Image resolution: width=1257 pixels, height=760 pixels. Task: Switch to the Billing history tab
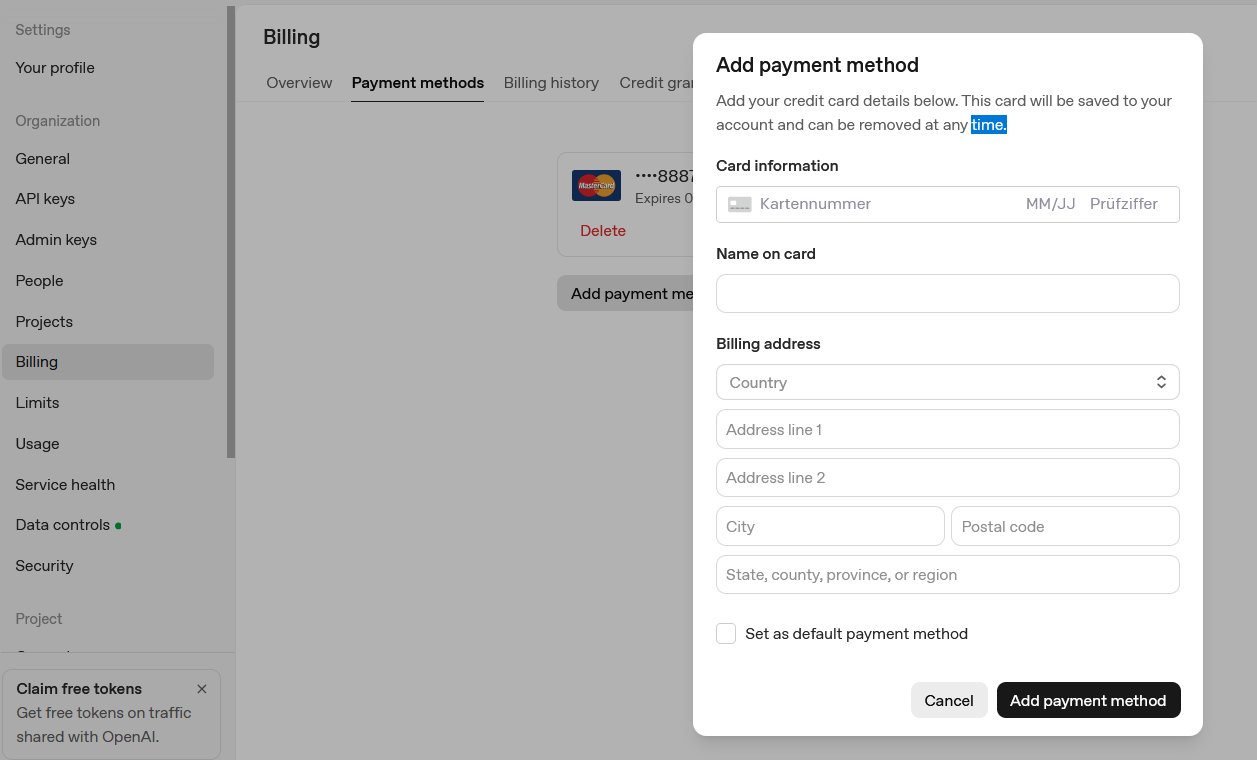(551, 83)
